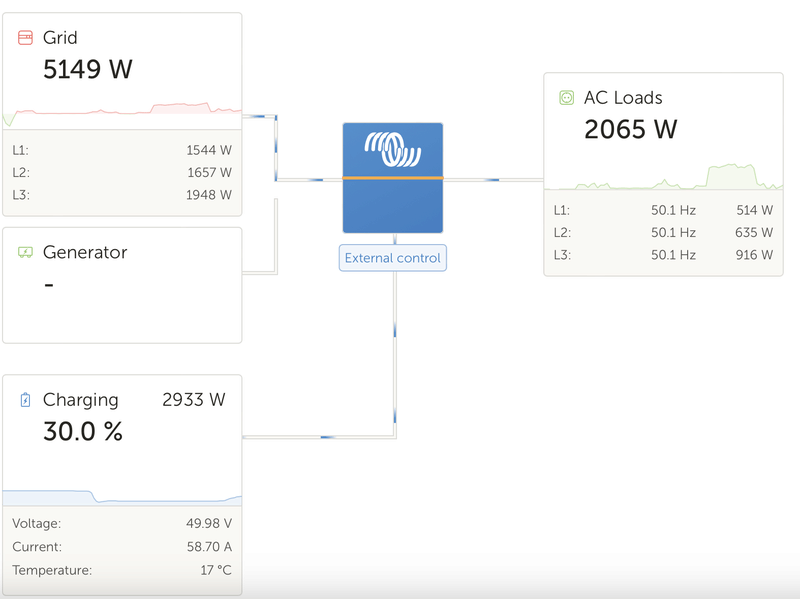Click the Victron inverter logo tile

(x=393, y=178)
